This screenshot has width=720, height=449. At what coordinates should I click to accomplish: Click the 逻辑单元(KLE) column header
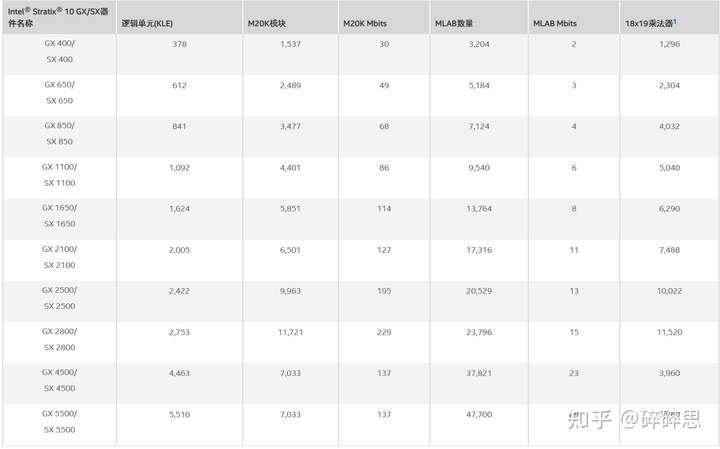click(x=147, y=23)
